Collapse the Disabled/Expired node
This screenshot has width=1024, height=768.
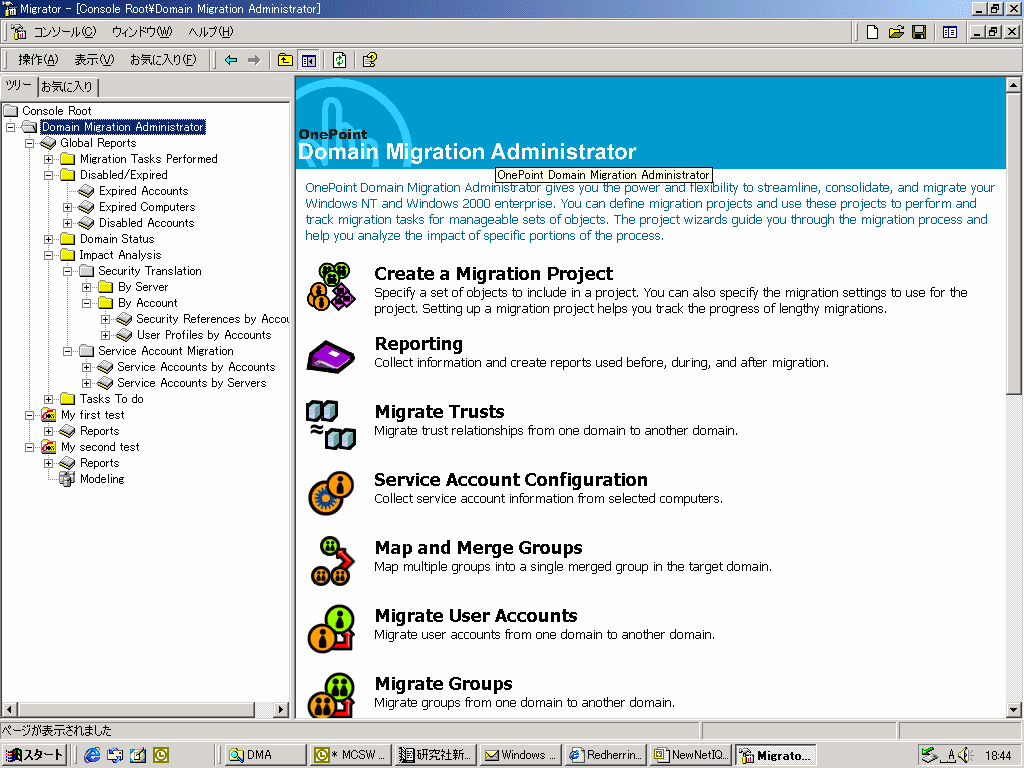coord(48,175)
